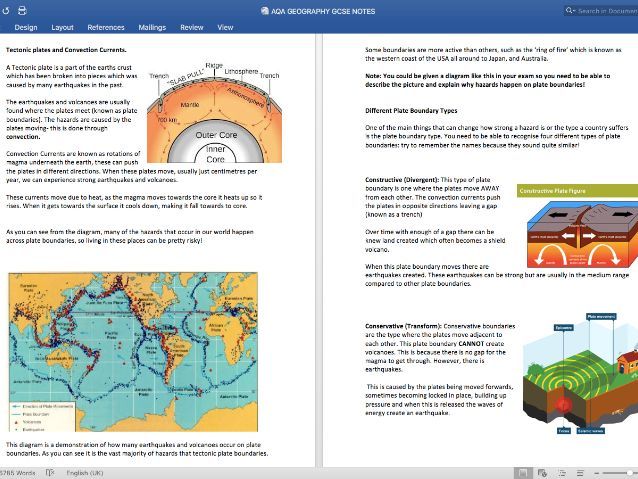Select the View tab
The width and height of the screenshot is (638, 479).
click(225, 27)
